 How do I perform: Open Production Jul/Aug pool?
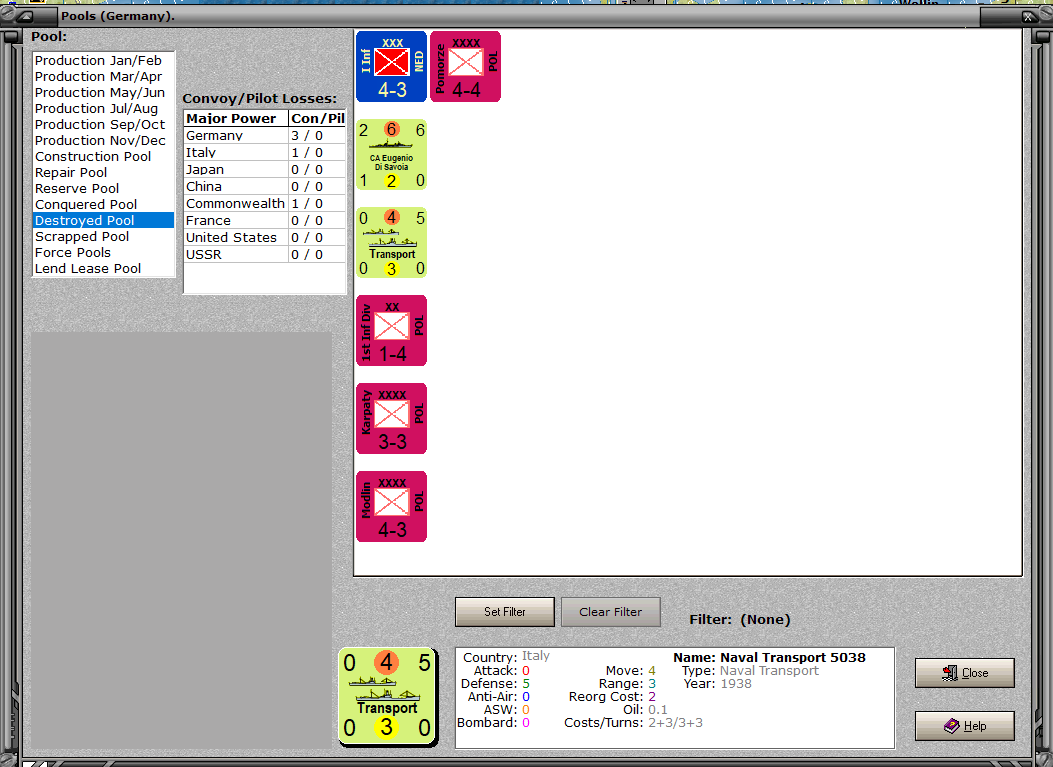103,109
